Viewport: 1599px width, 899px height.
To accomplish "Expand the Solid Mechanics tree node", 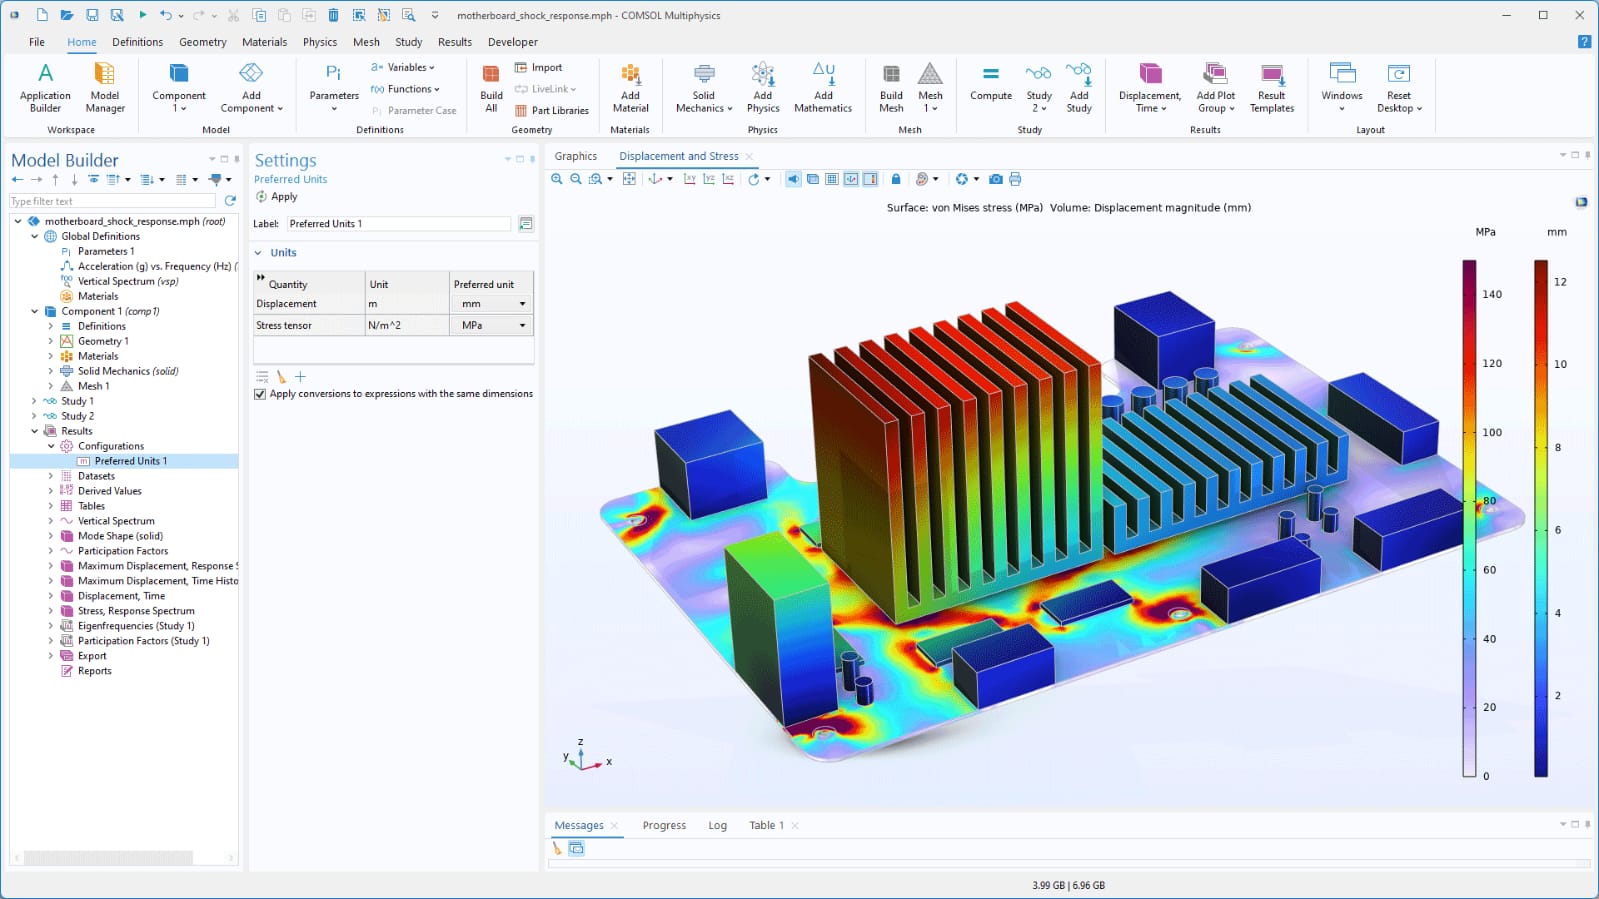I will click(x=51, y=371).
